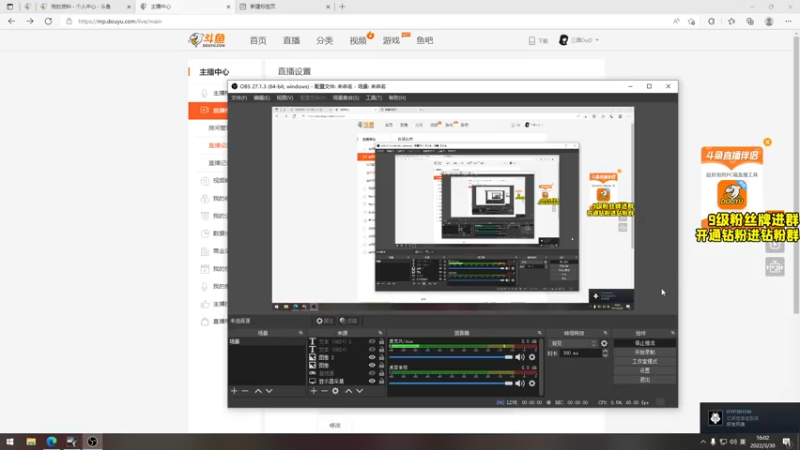Open OBS 设置 settings button
This screenshot has height=450, width=800.
644,371
